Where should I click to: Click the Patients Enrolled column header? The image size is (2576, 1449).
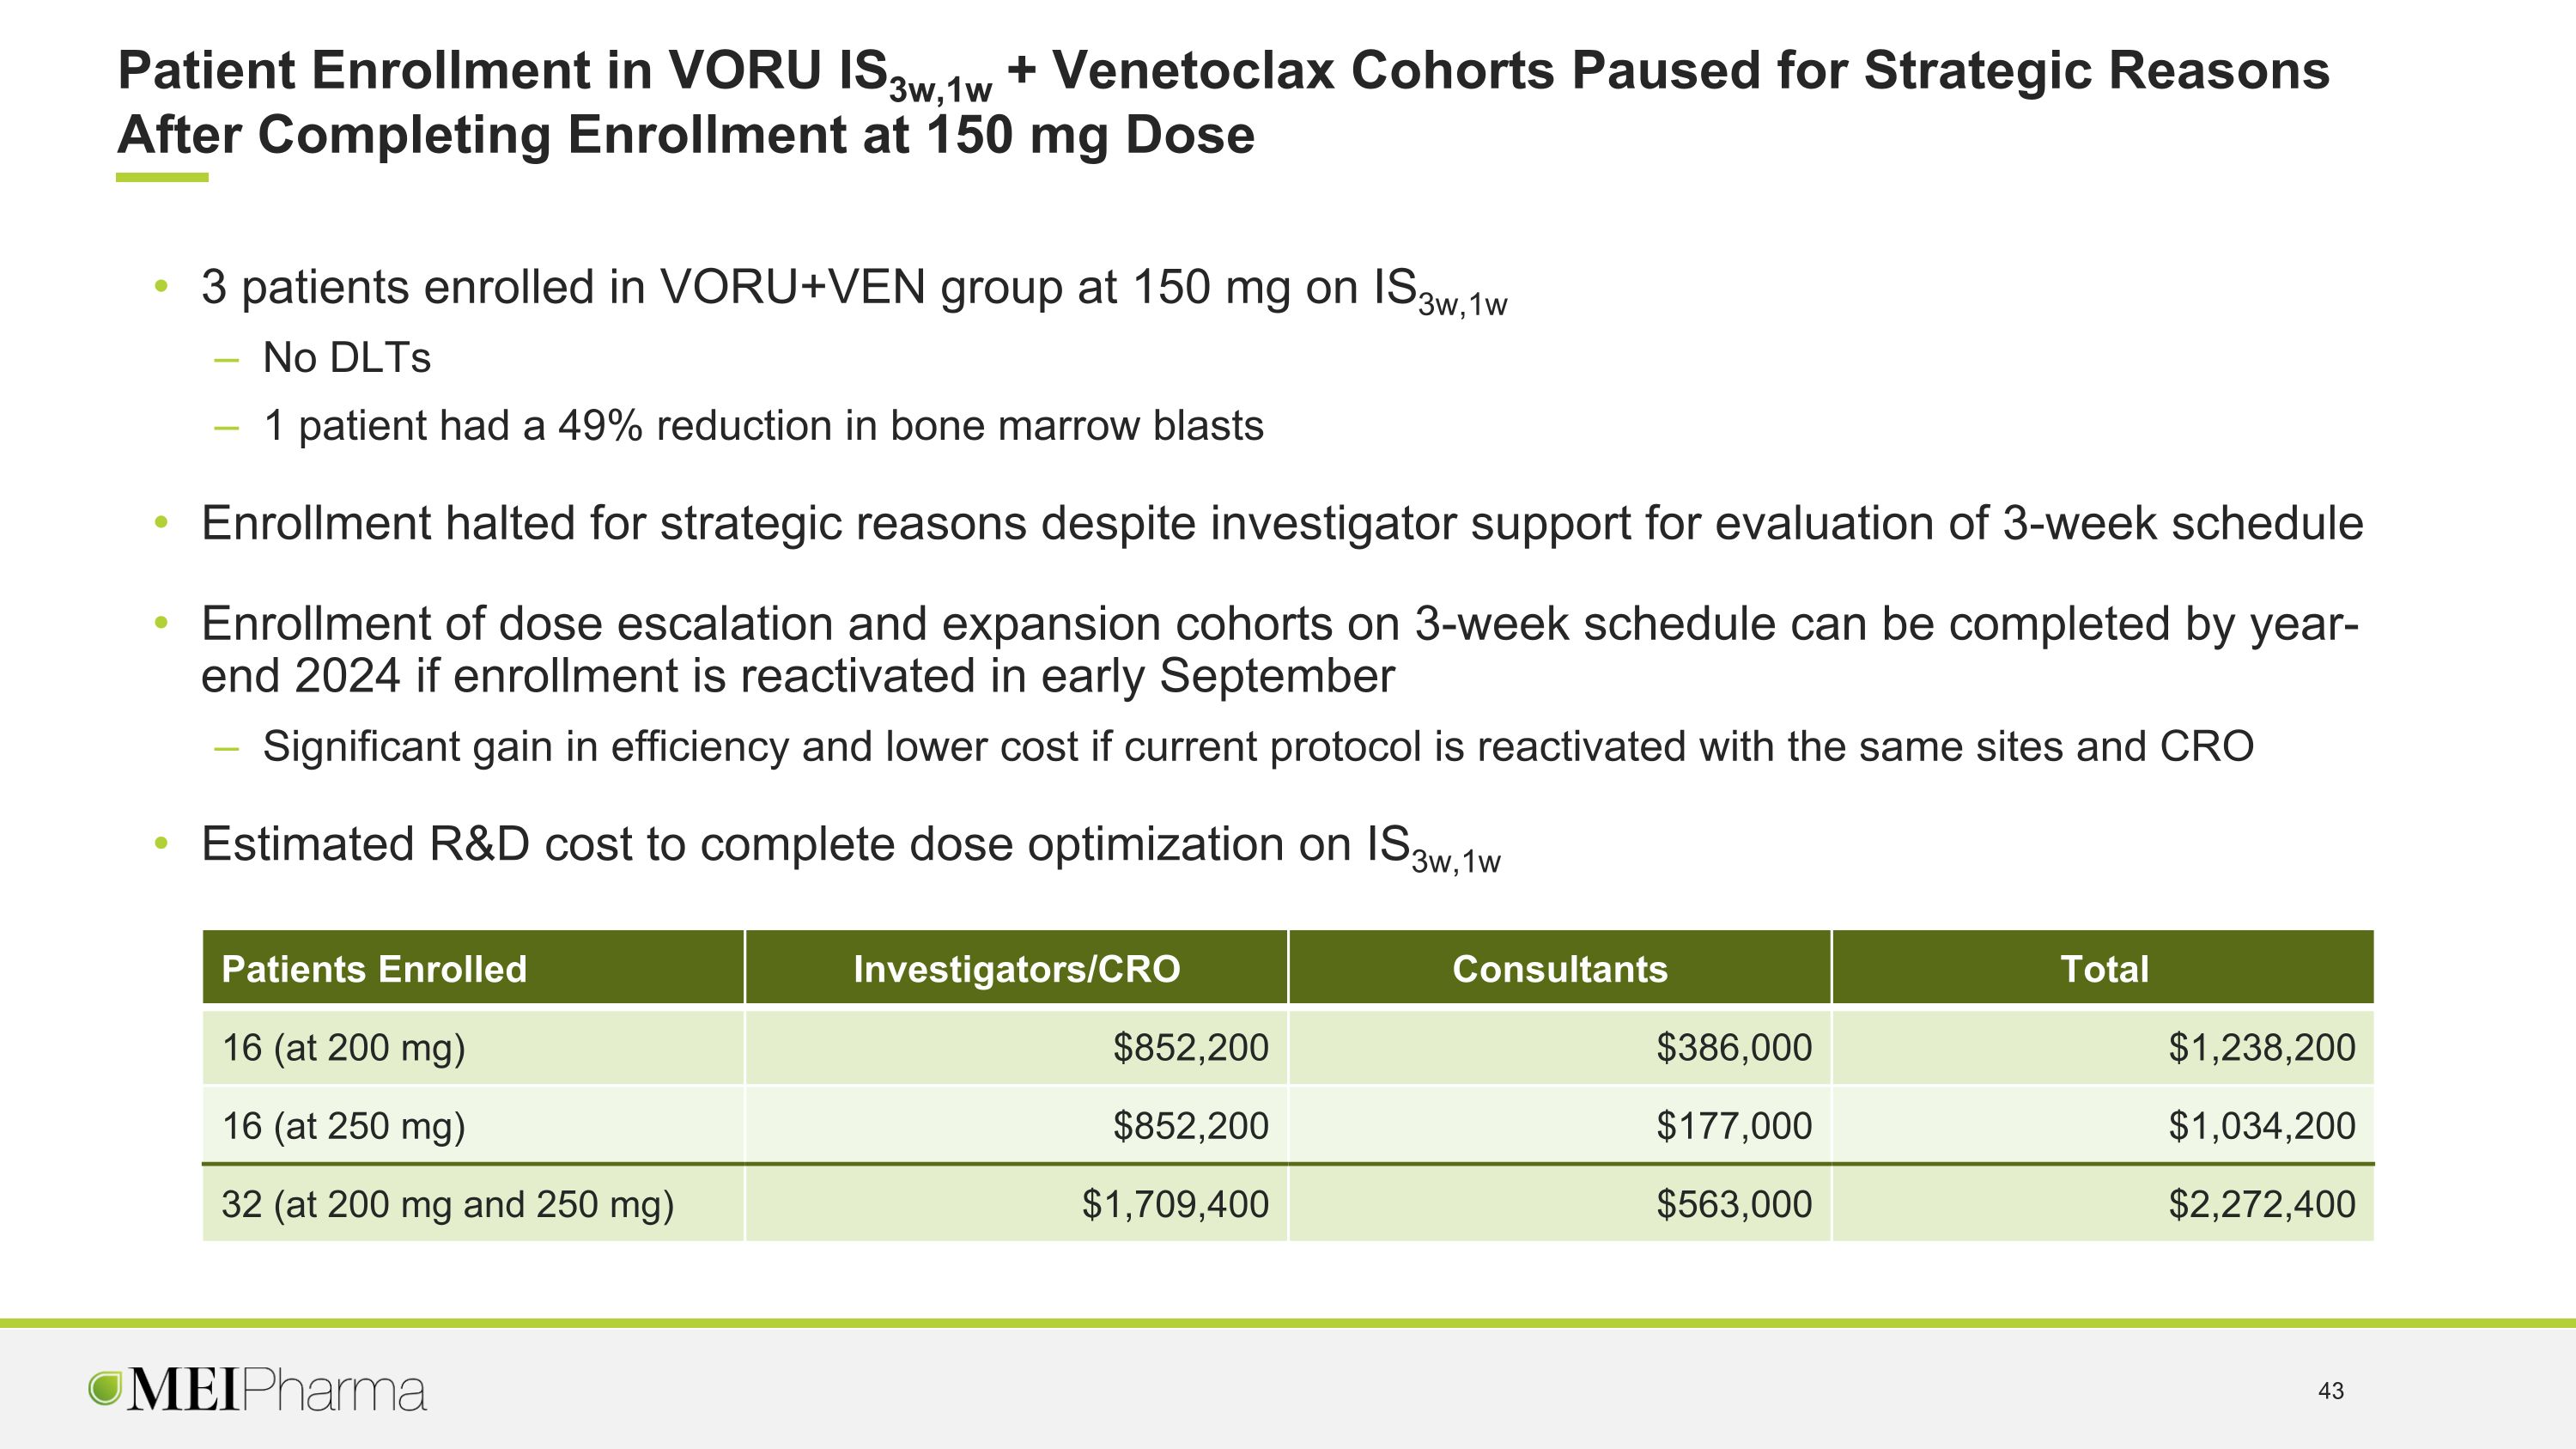click(473, 968)
